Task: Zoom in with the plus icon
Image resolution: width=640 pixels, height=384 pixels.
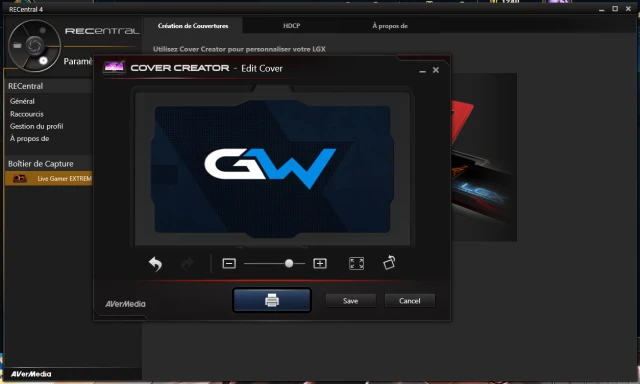Action: pyautogui.click(x=320, y=264)
